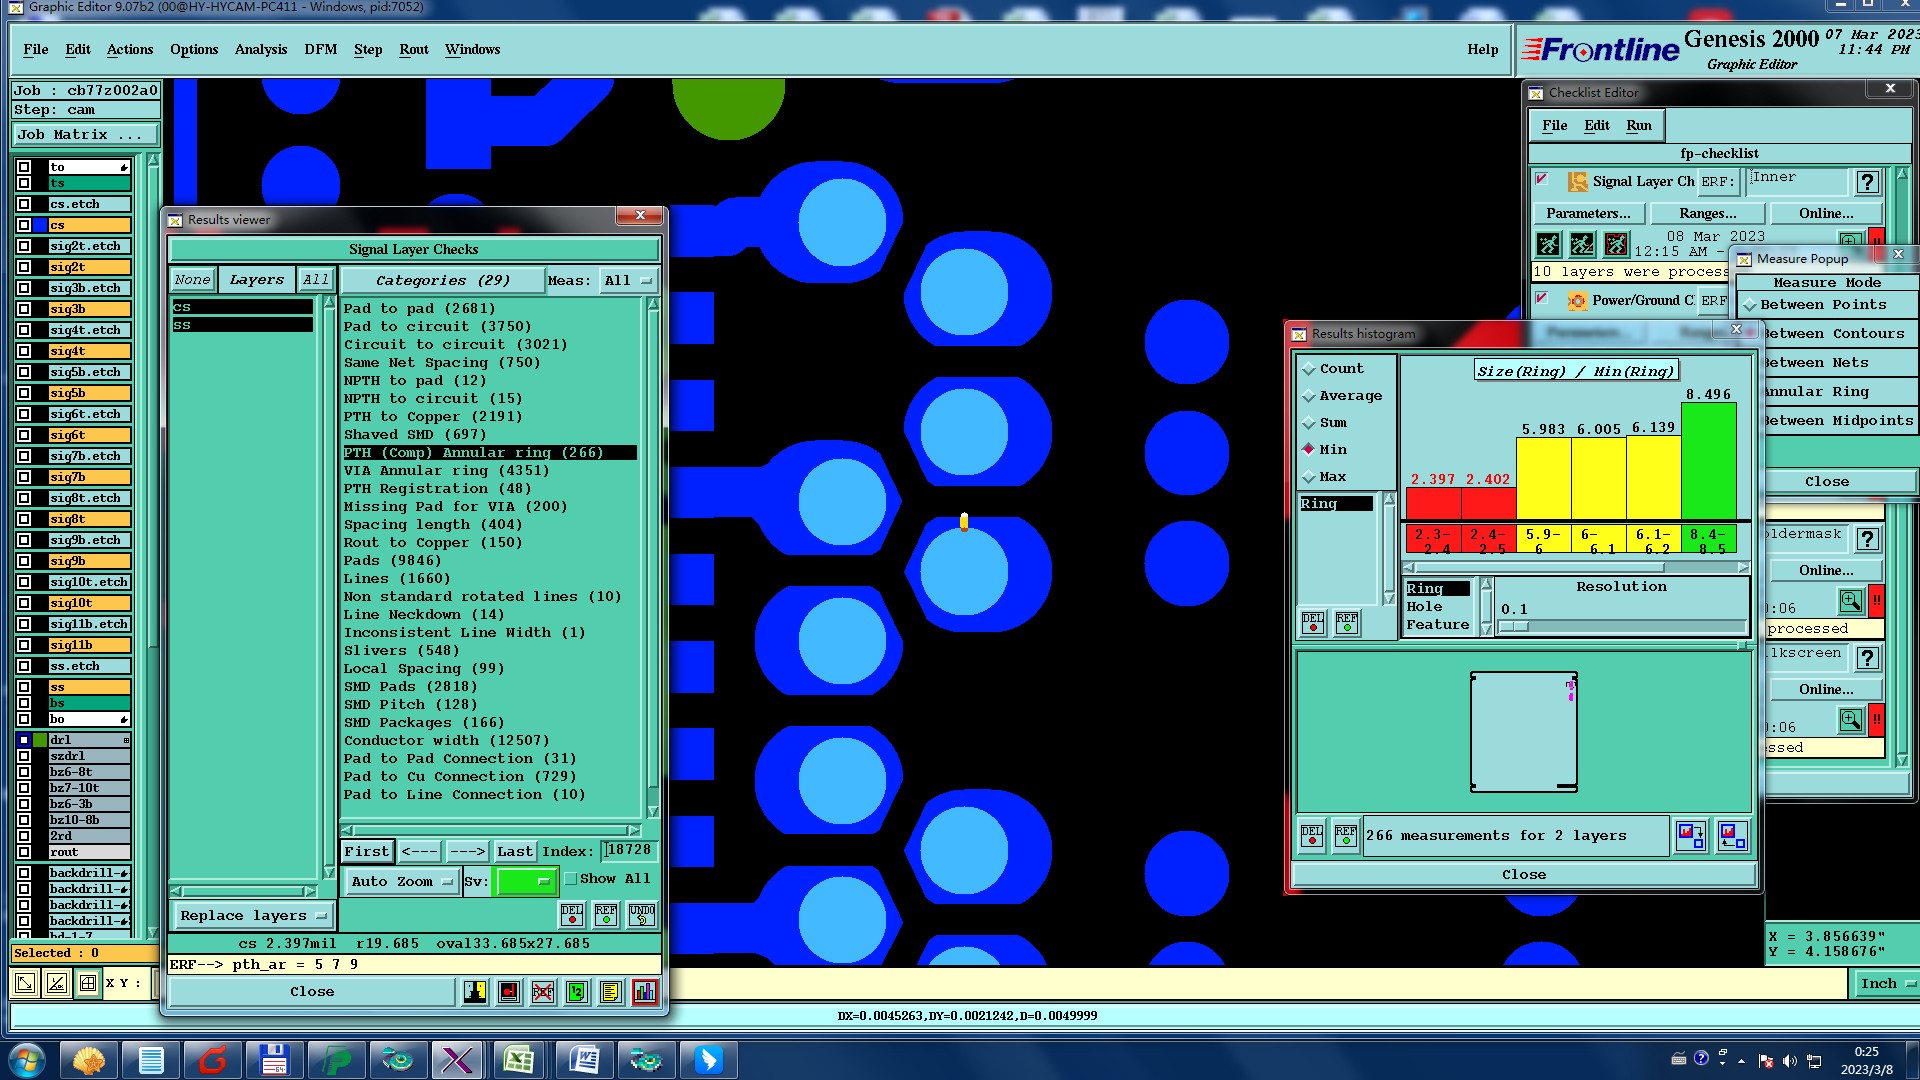The image size is (1920, 1080).
Task: Run the first running-man icon in Checklist Editor
Action: [x=1548, y=244]
